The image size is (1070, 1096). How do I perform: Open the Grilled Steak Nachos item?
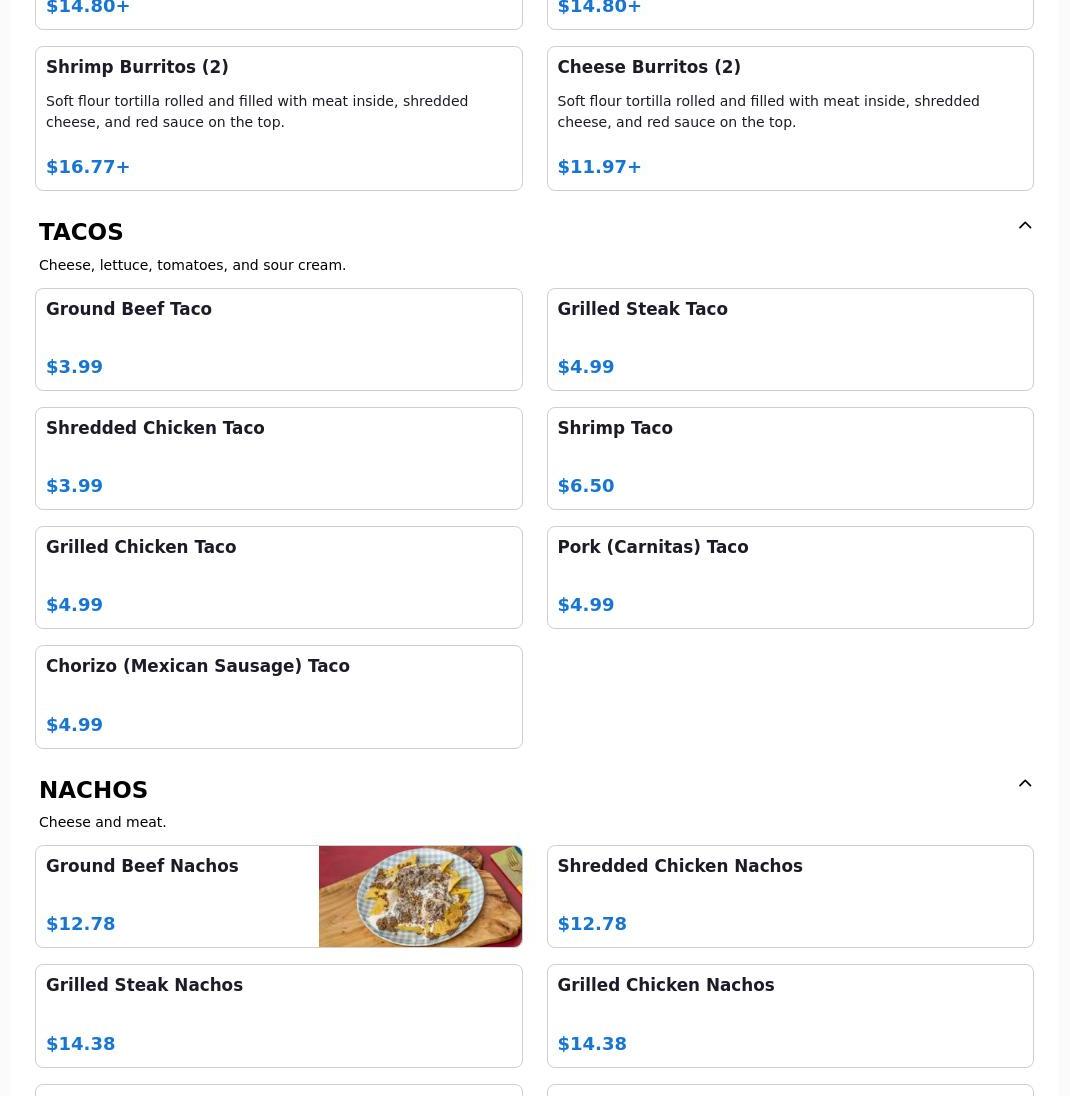click(279, 1016)
